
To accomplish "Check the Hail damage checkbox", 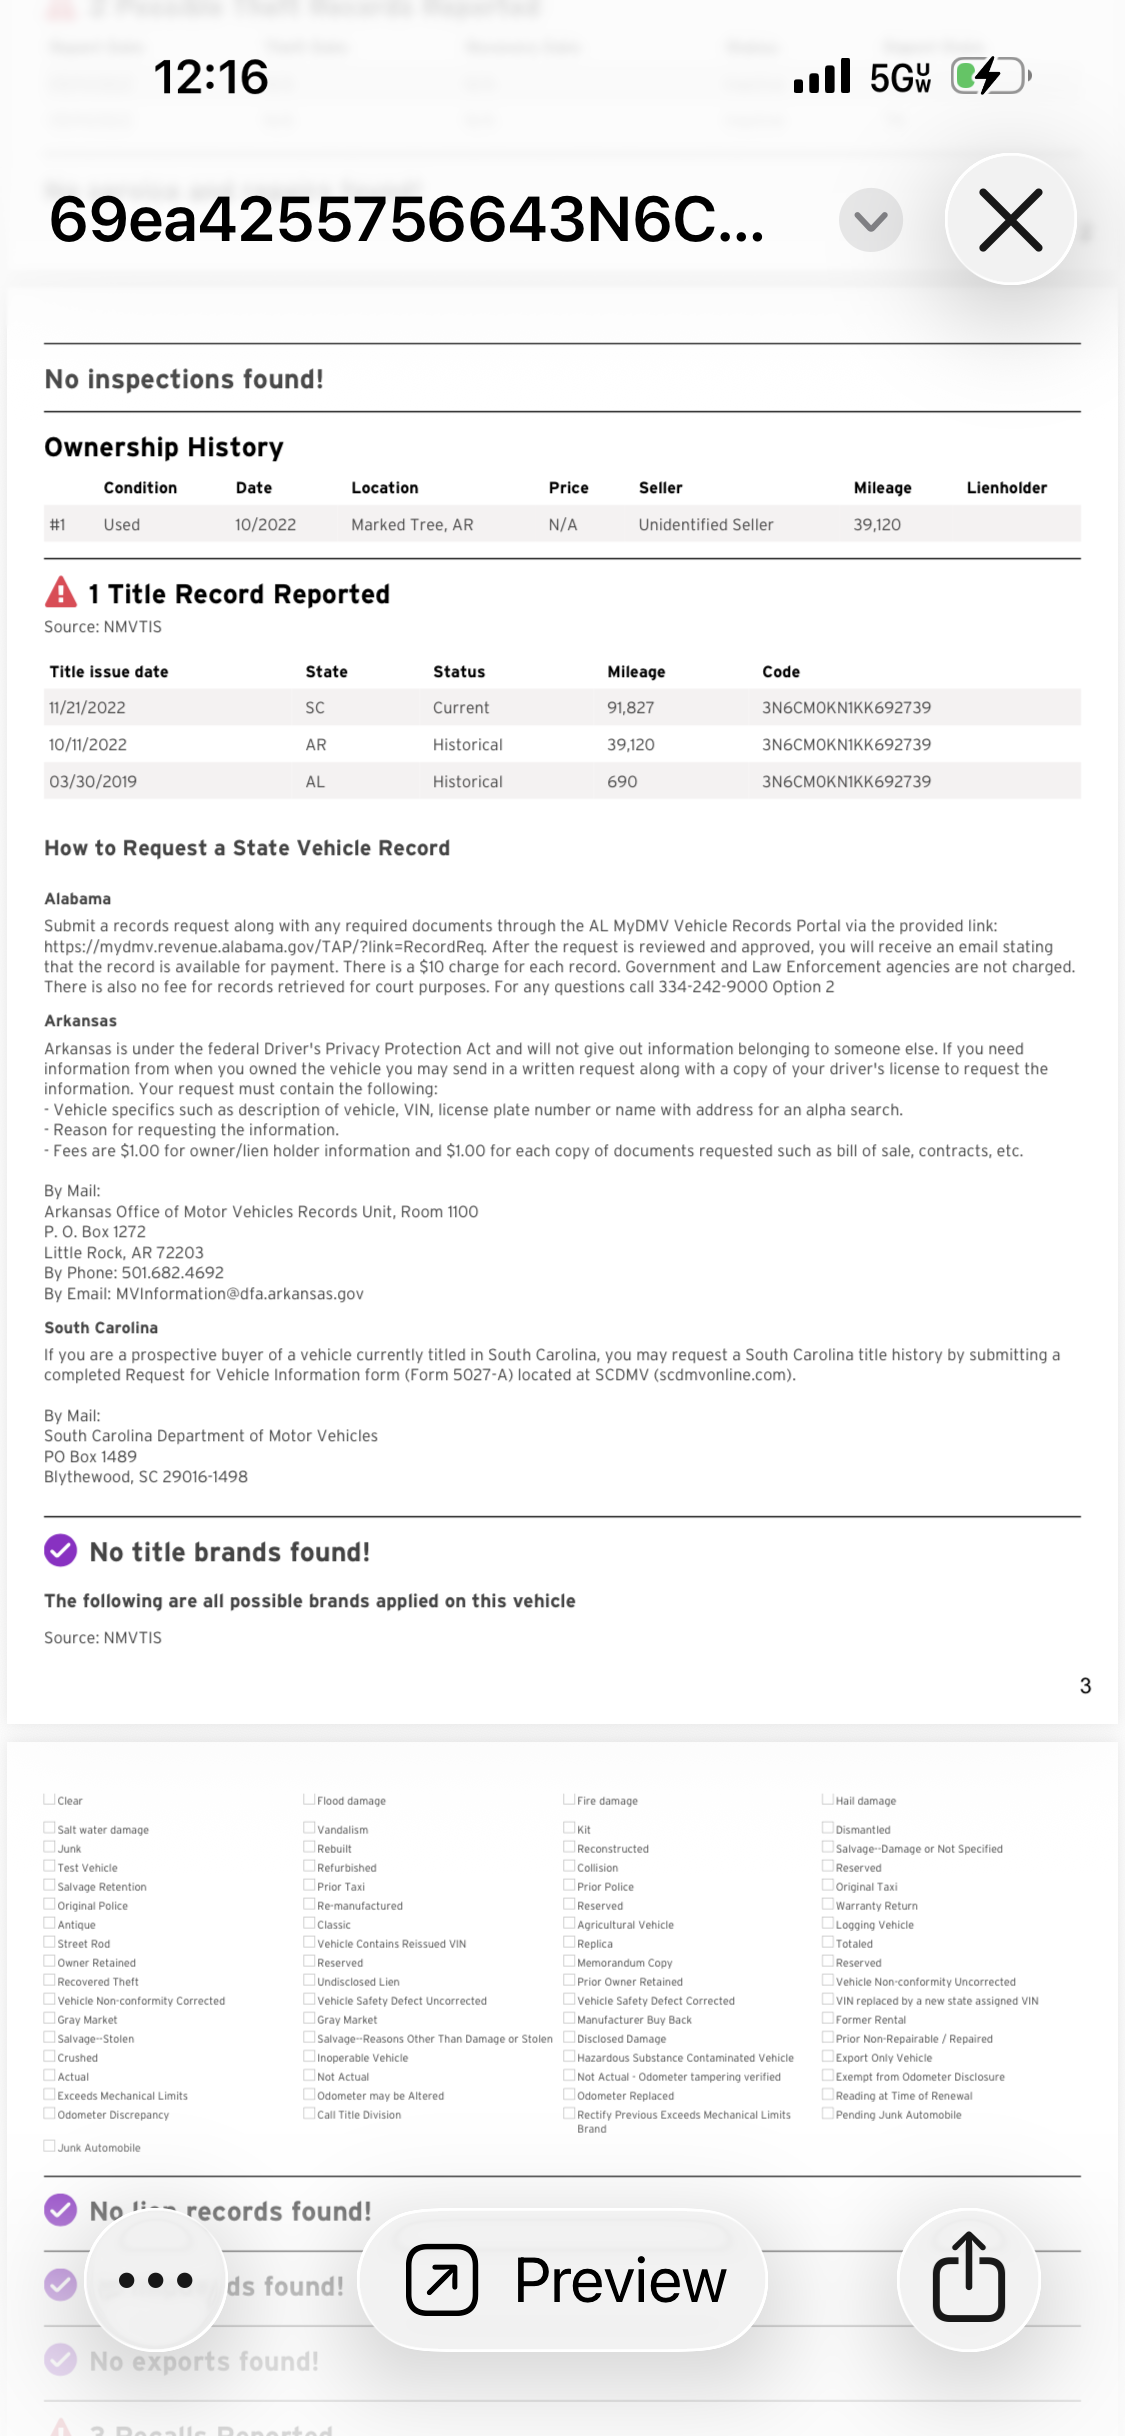I will (x=828, y=1799).
